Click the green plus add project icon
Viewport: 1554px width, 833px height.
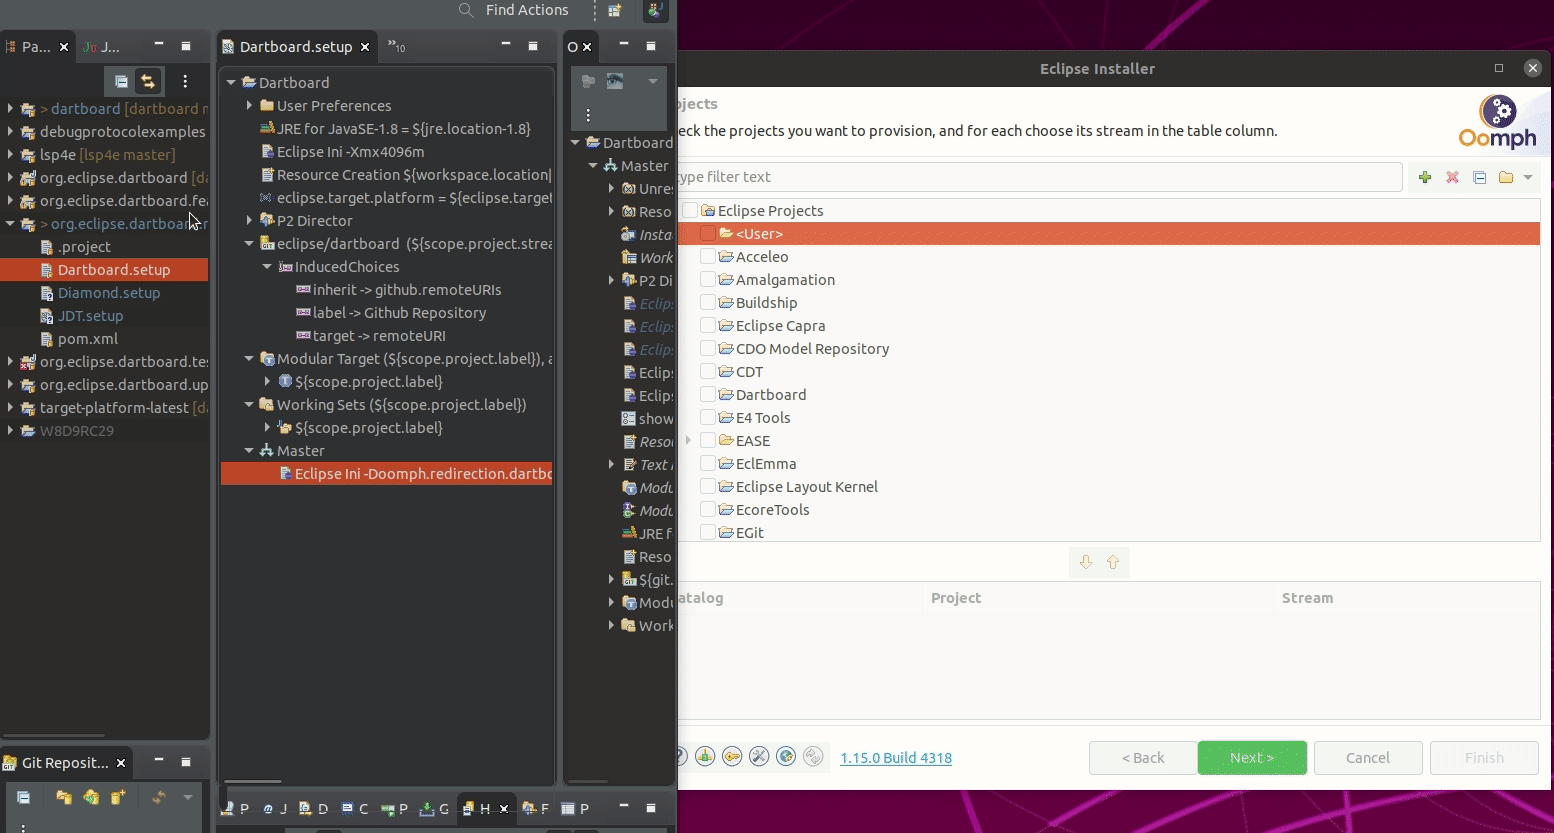coord(1425,177)
